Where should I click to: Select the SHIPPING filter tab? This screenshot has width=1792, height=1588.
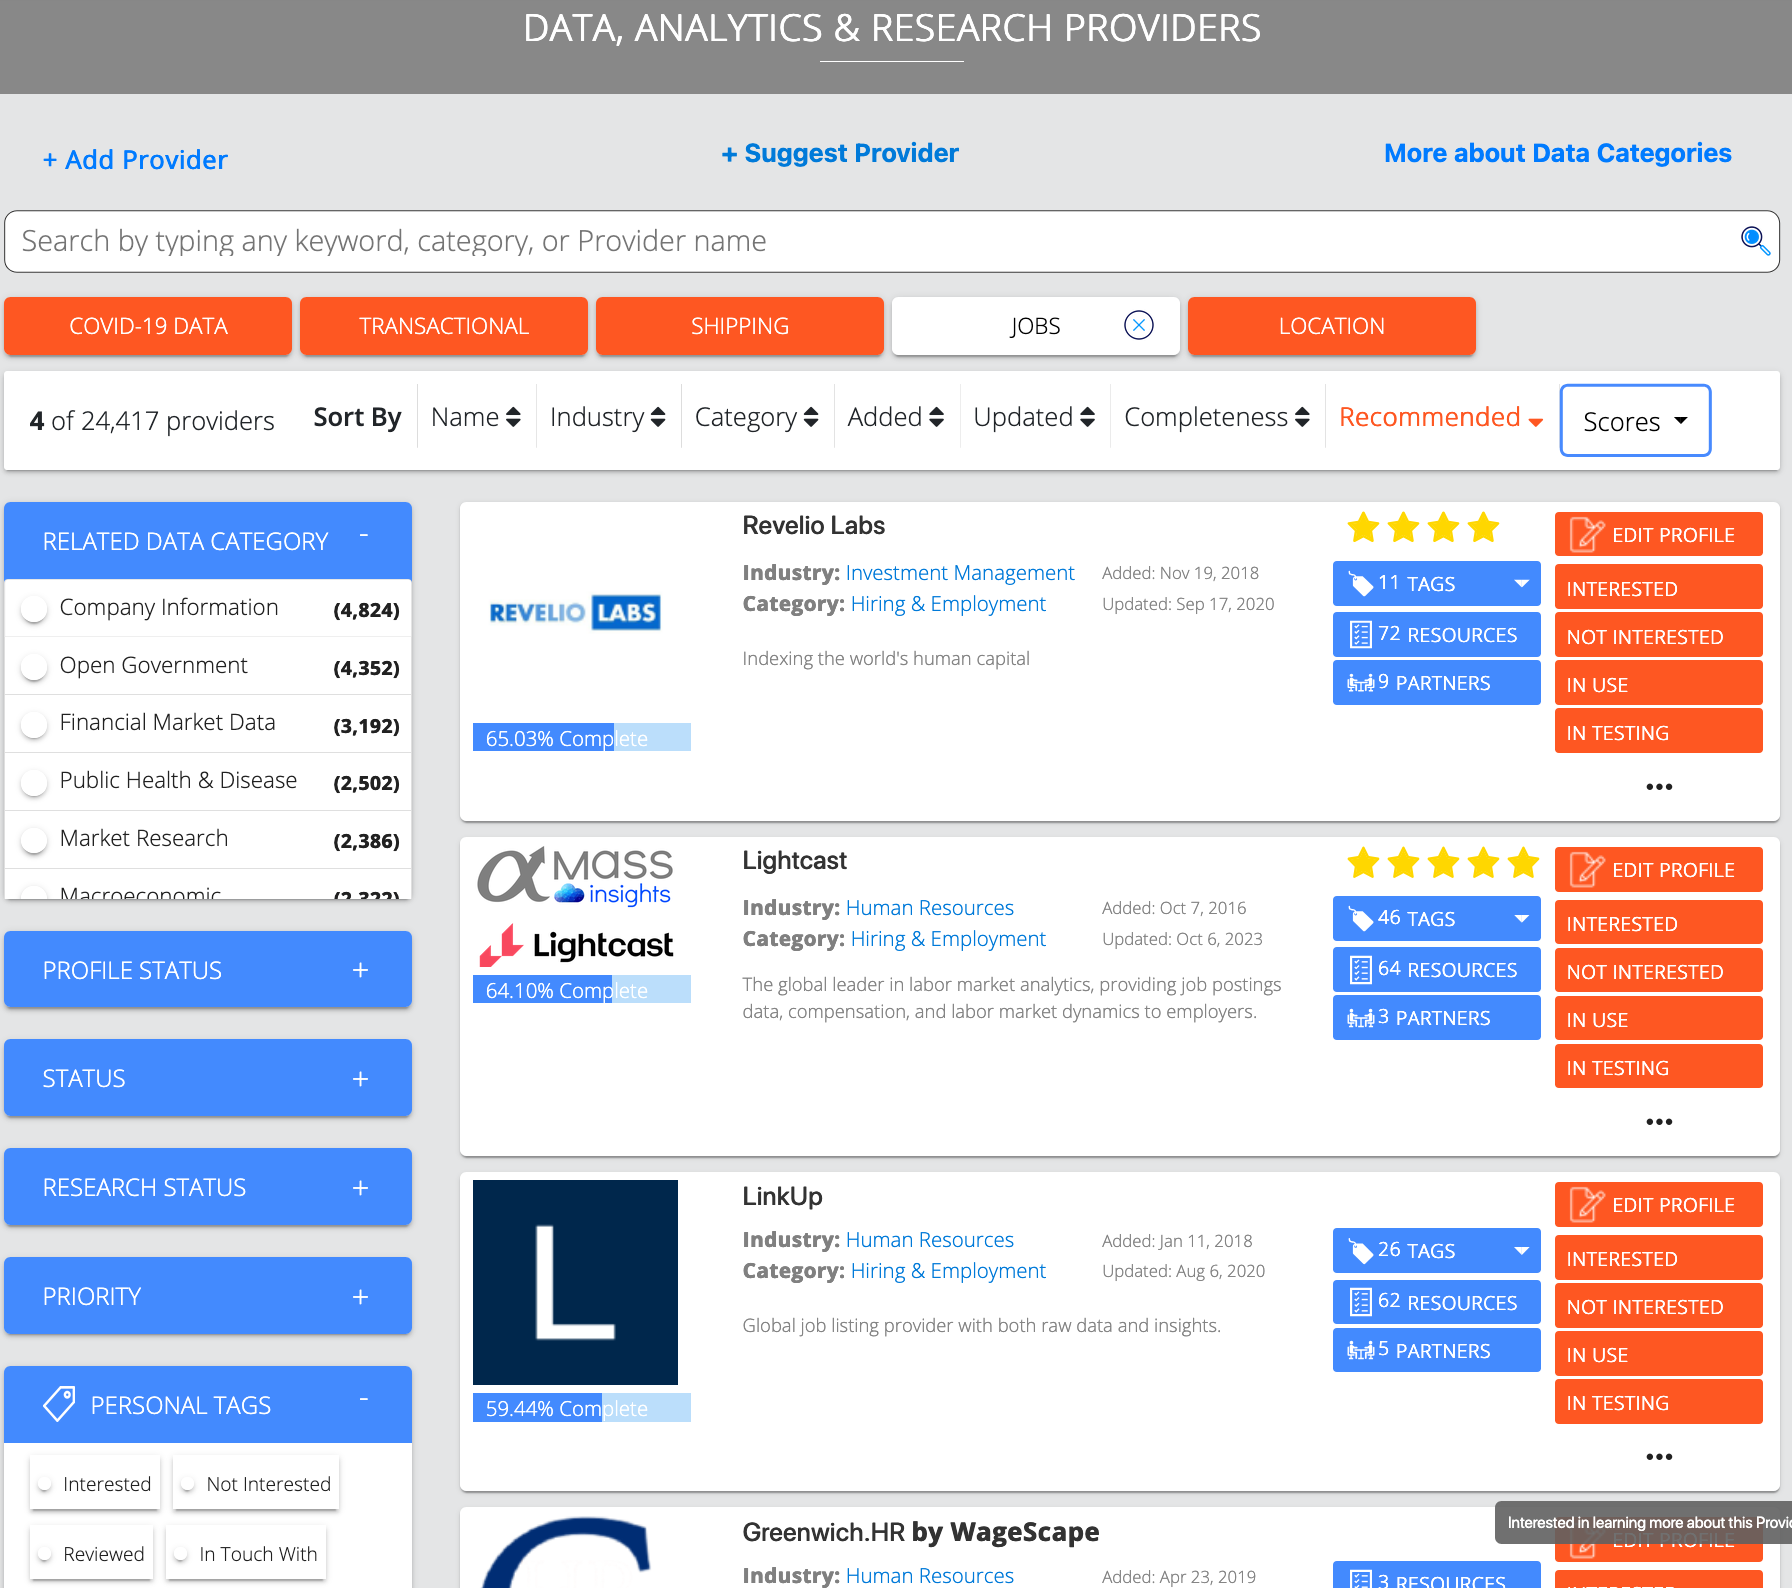pos(740,326)
